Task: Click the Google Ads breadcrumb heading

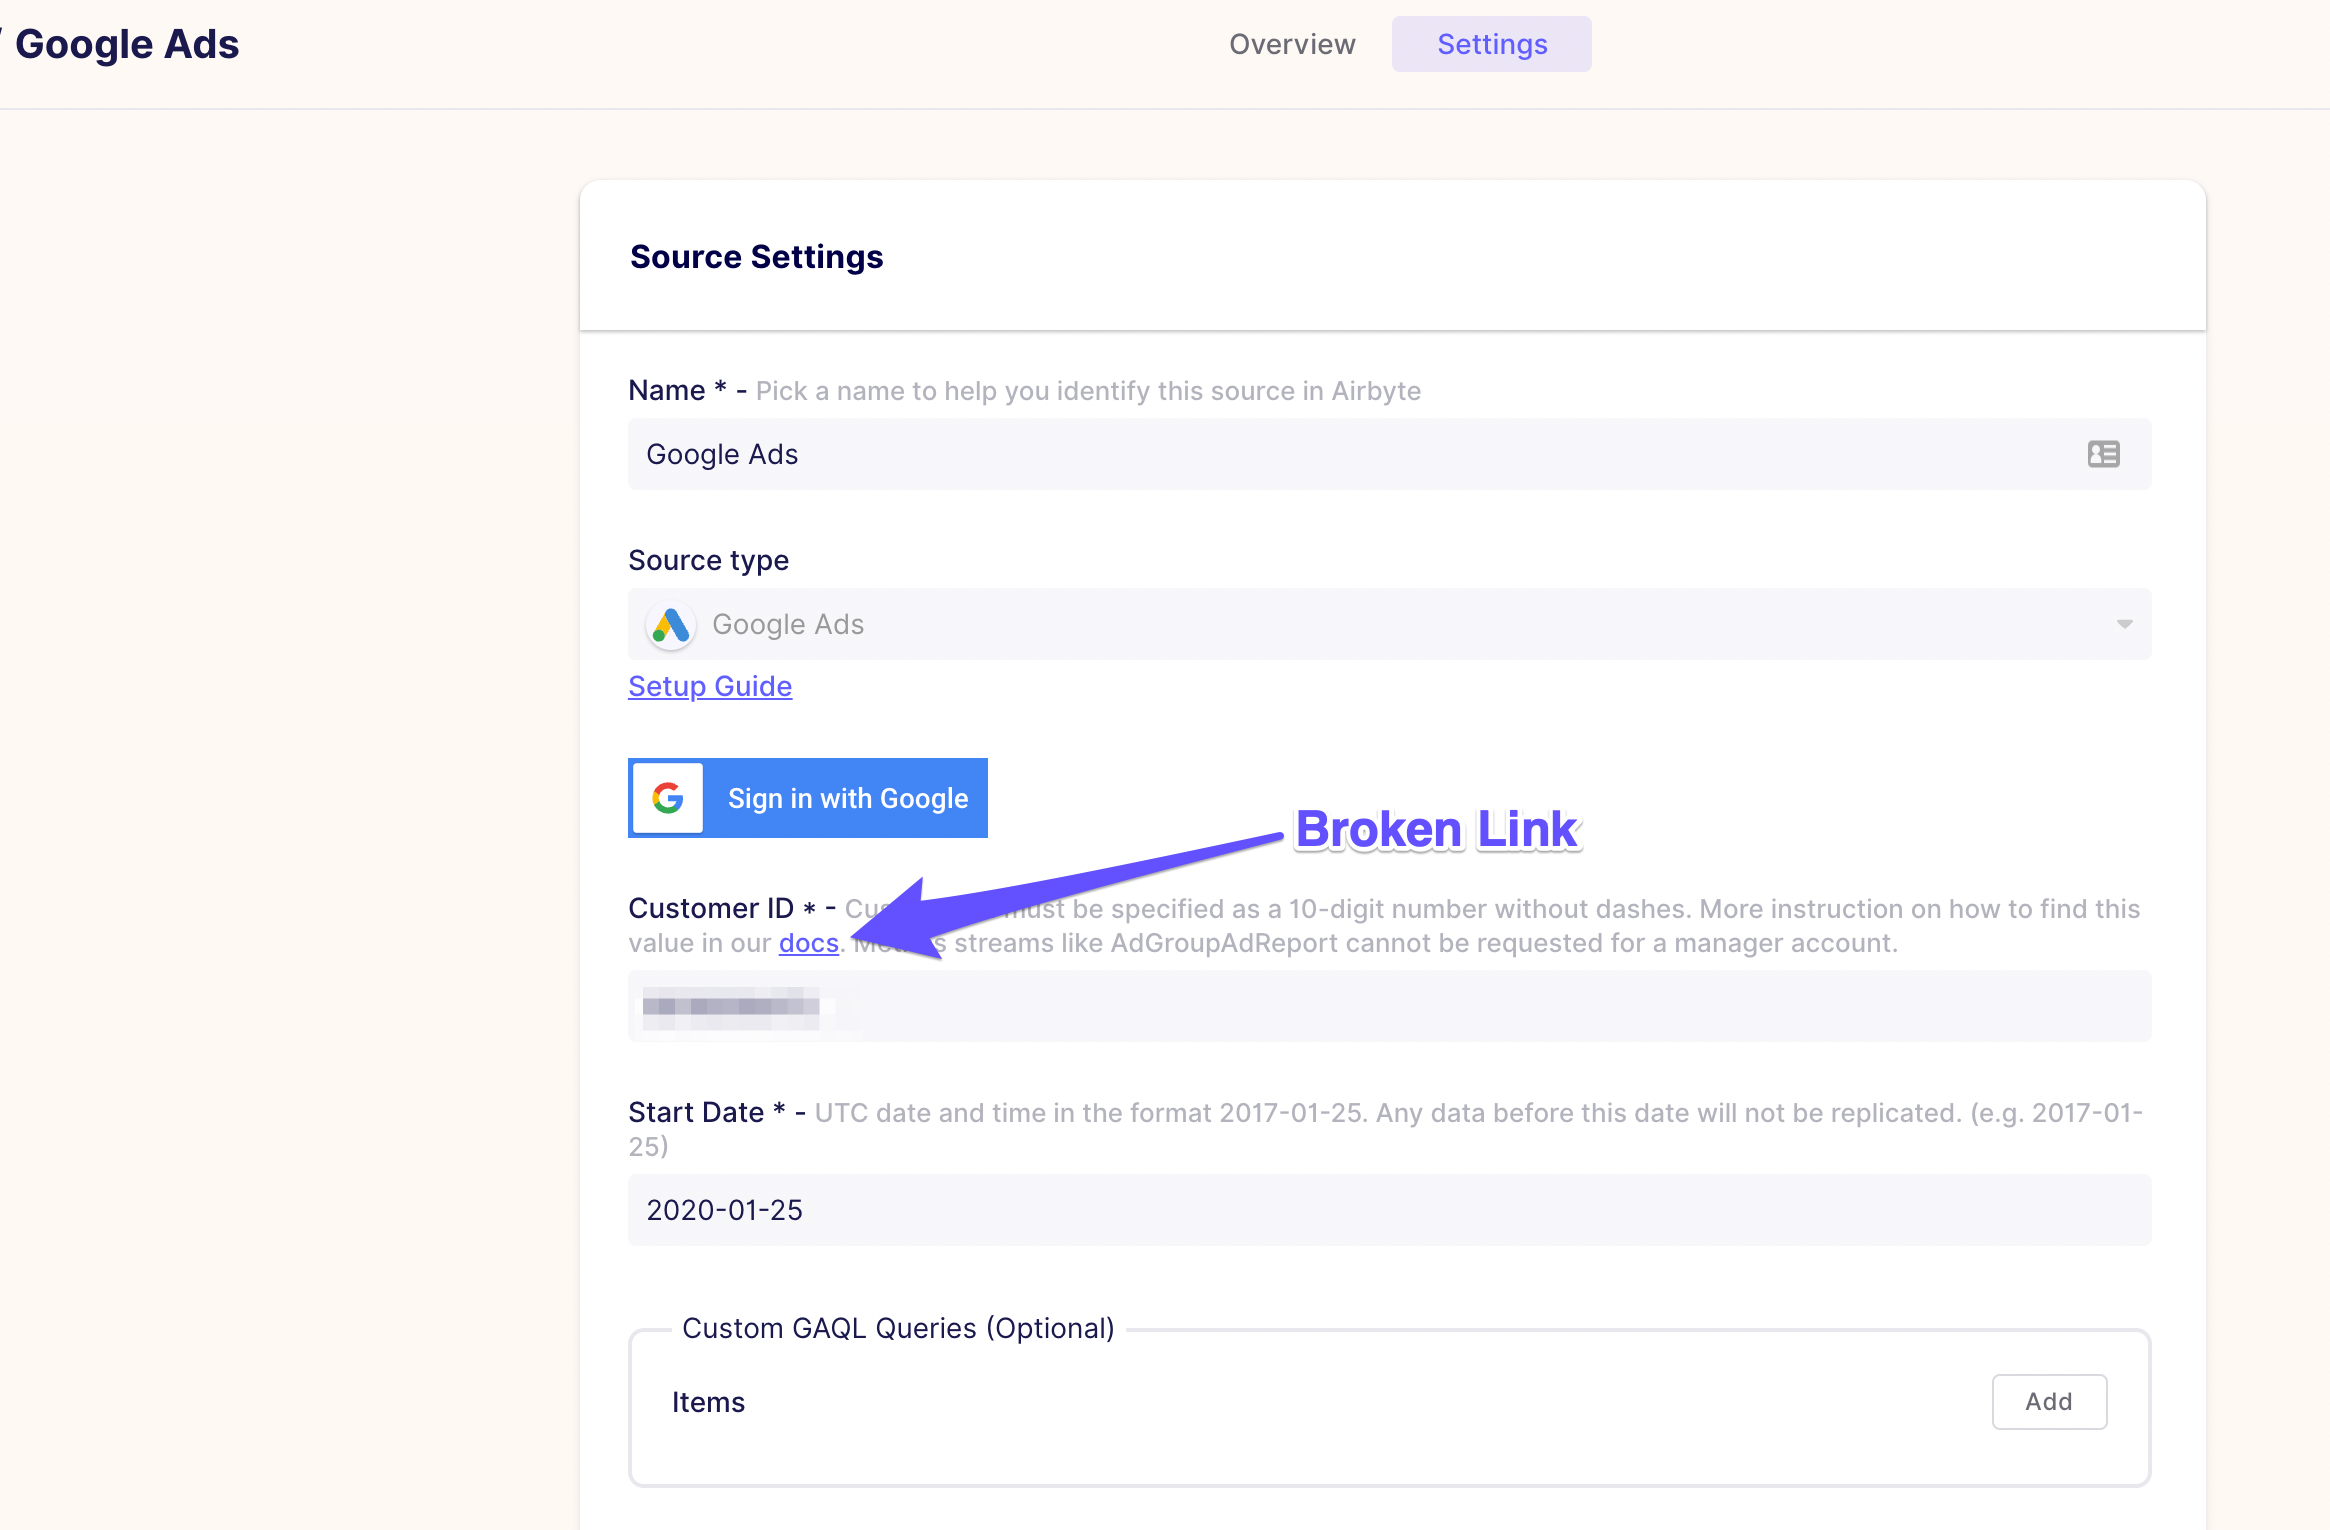Action: click(128, 43)
